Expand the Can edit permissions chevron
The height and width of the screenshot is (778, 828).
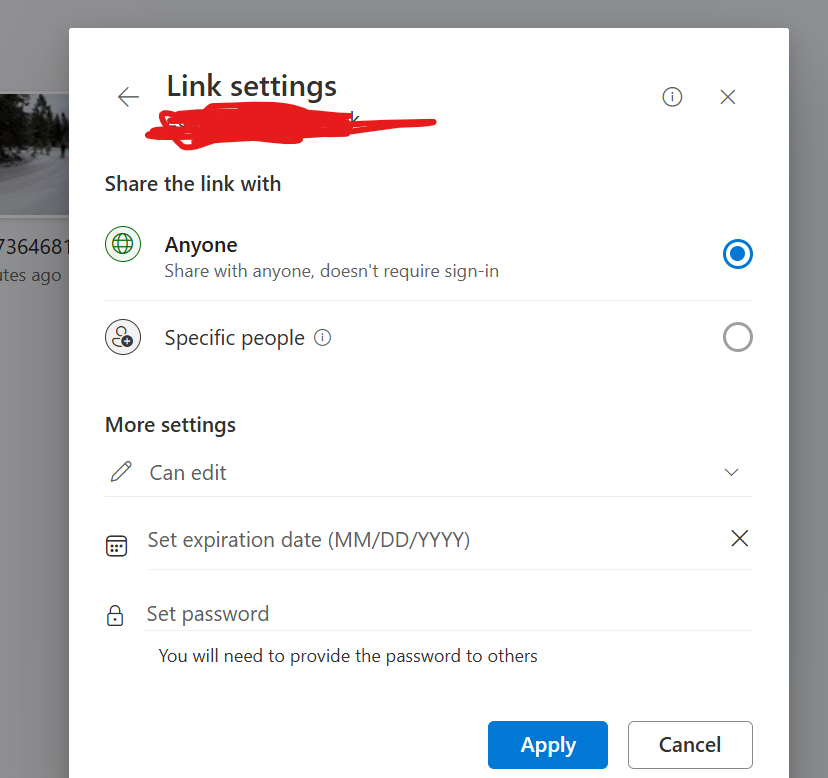731,472
